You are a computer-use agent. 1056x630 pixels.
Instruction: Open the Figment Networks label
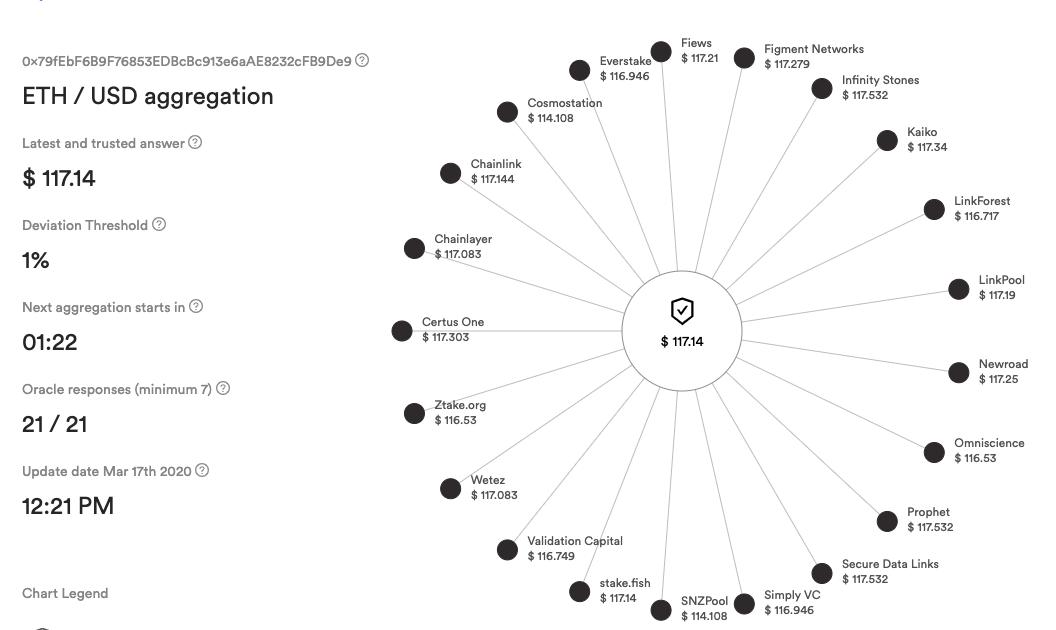pos(814,49)
